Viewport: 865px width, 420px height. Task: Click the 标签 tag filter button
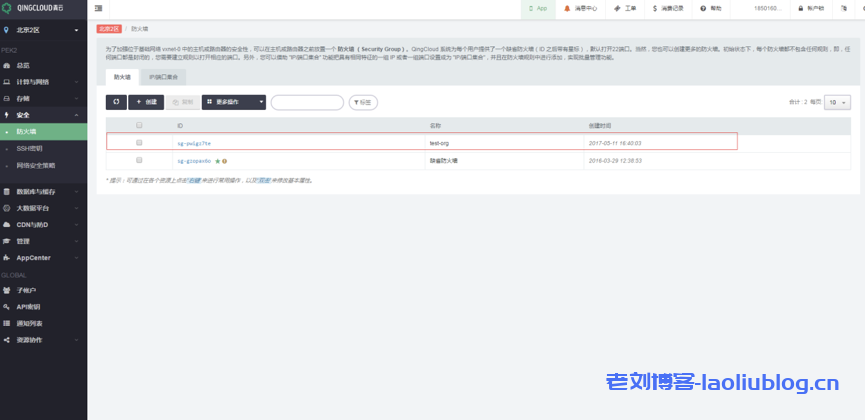click(x=363, y=102)
